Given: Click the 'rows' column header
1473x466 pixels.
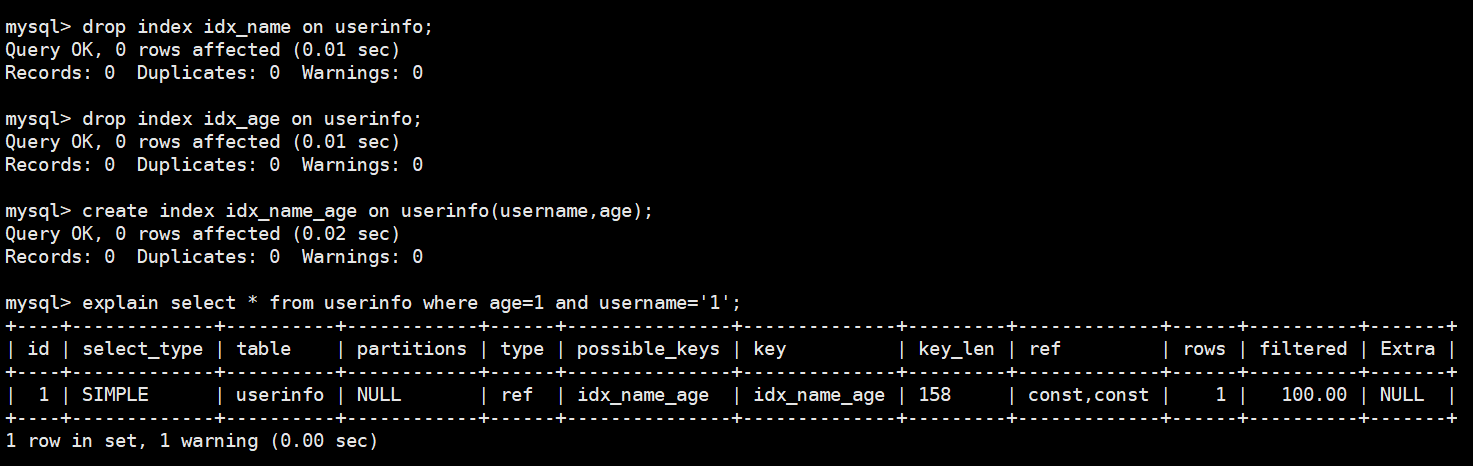Looking at the screenshot, I should 1203,349.
